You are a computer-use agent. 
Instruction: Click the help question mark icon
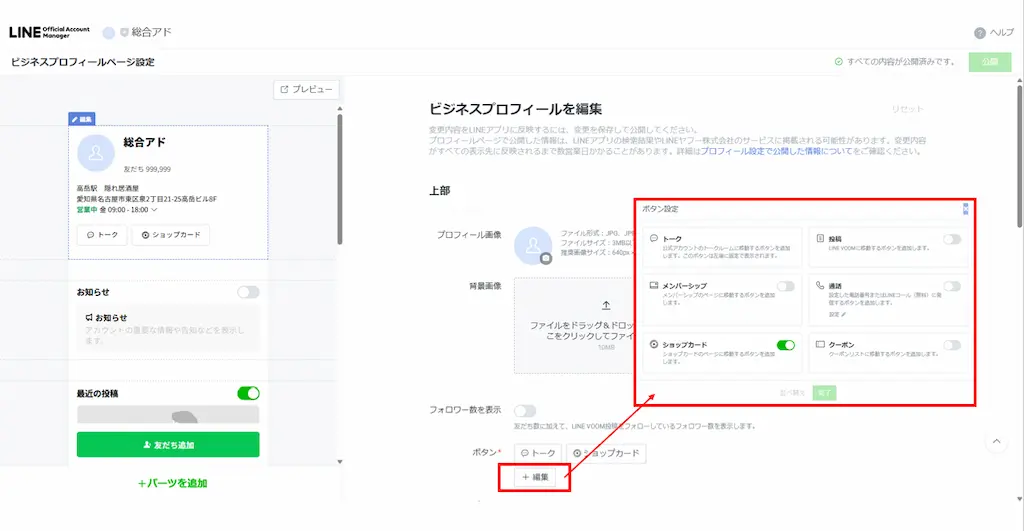tap(980, 33)
